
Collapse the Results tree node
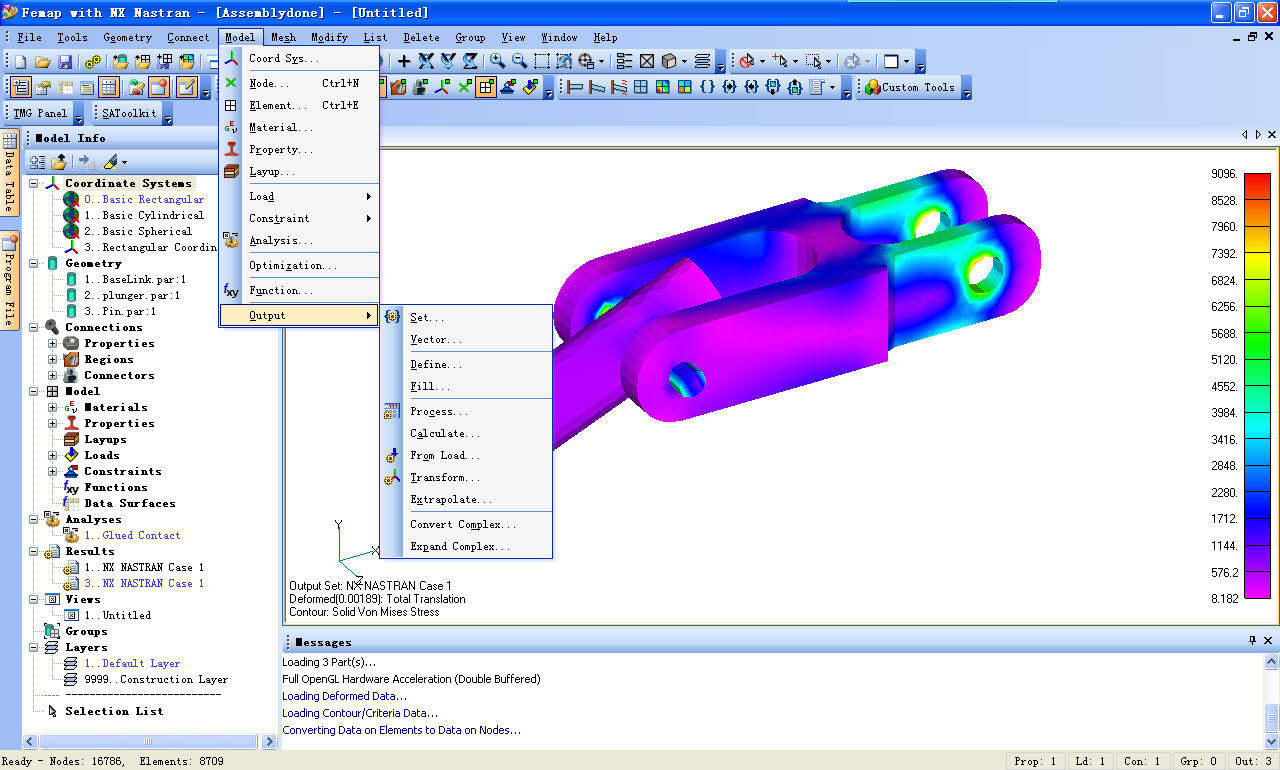pos(34,551)
